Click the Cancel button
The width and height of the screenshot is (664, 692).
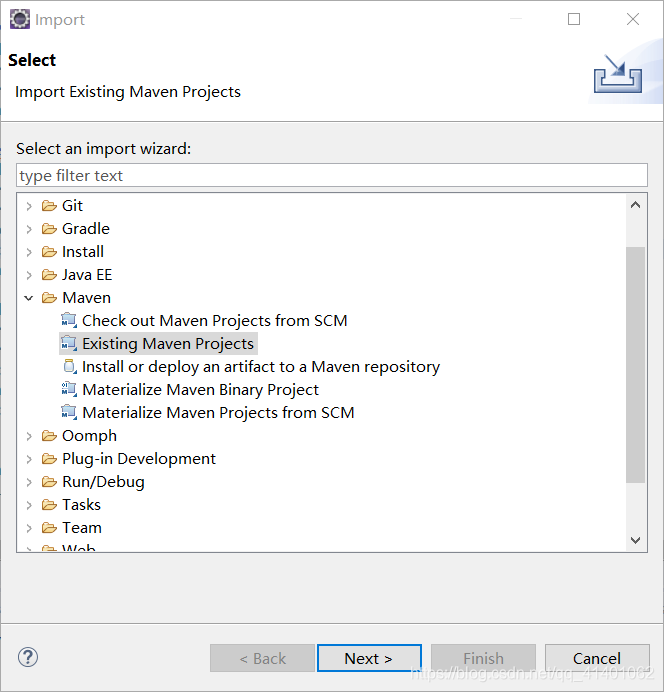[597, 658]
